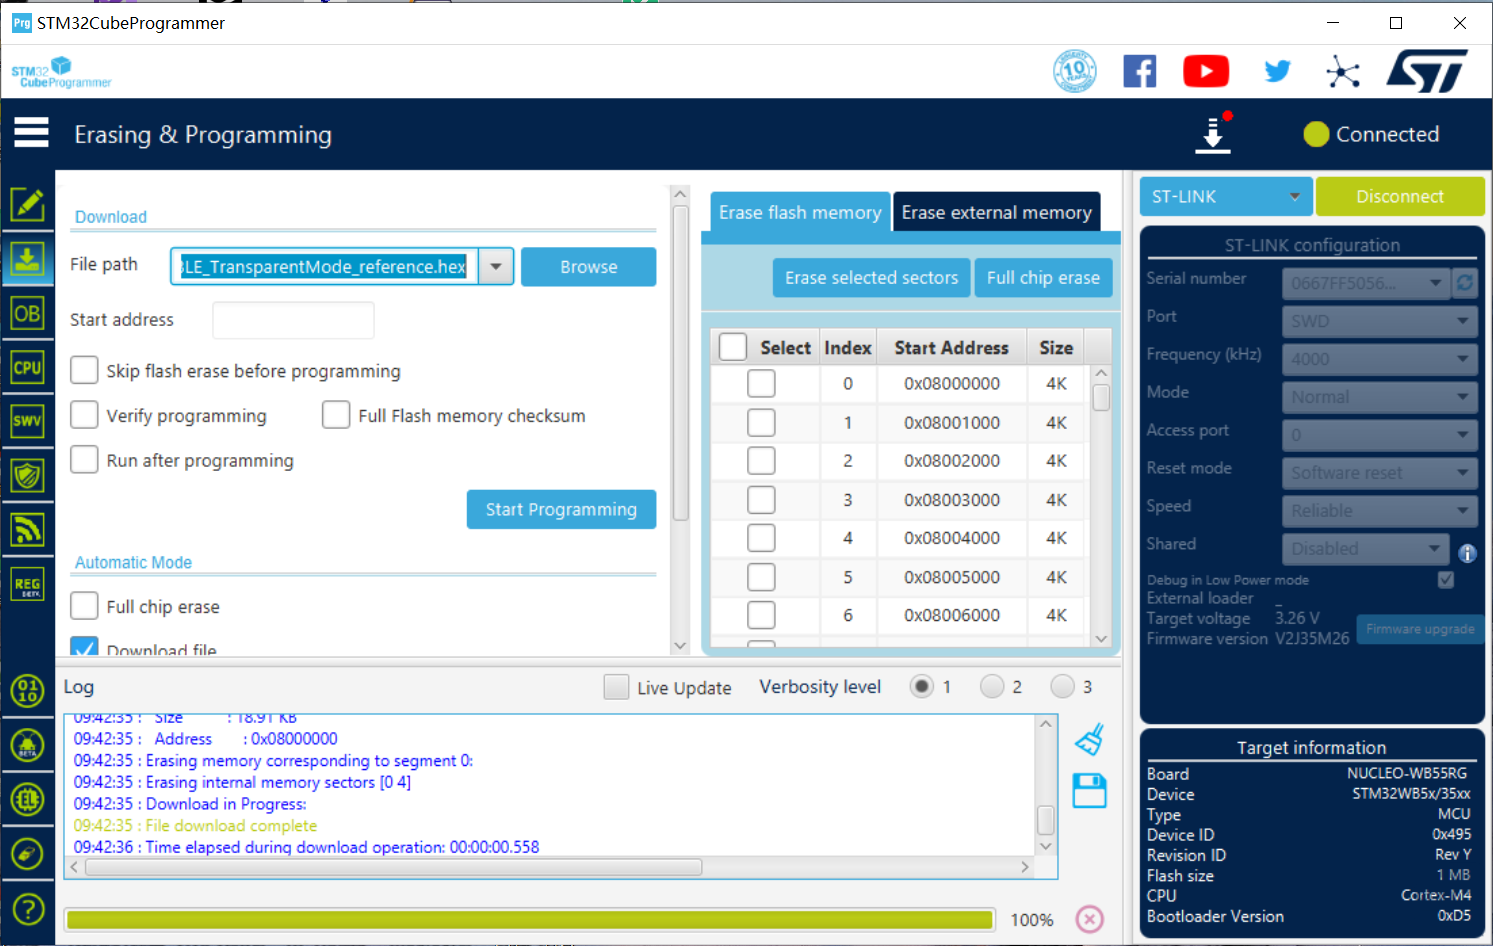The width and height of the screenshot is (1493, 946).
Task: Open the Access port dropdown
Action: pos(1380,435)
